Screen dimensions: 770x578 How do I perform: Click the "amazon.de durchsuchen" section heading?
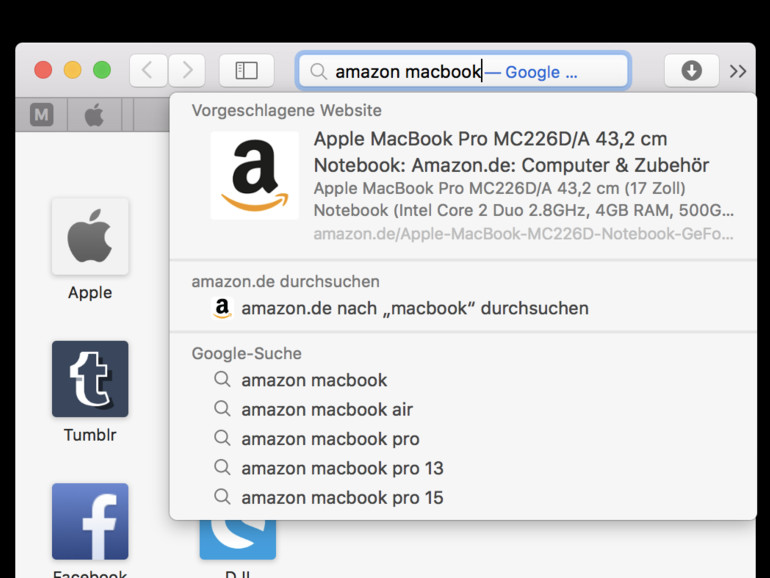click(x=285, y=282)
